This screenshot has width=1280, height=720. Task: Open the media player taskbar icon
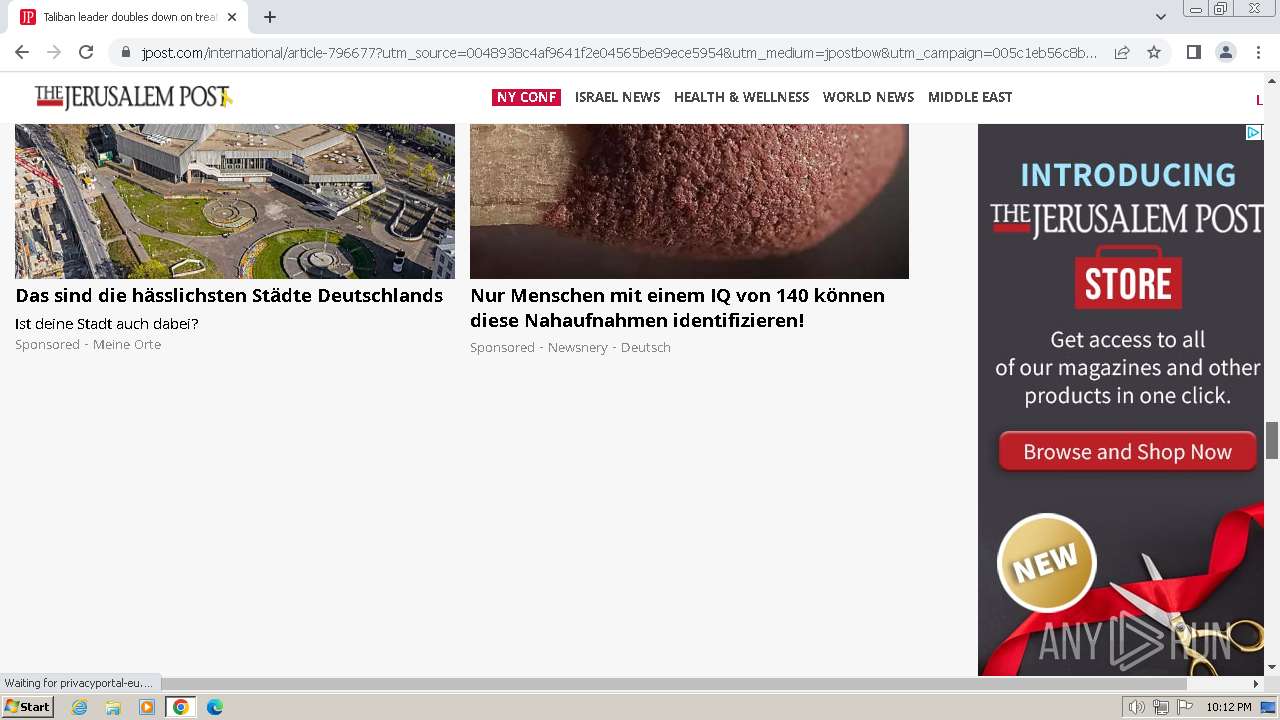[x=147, y=707]
